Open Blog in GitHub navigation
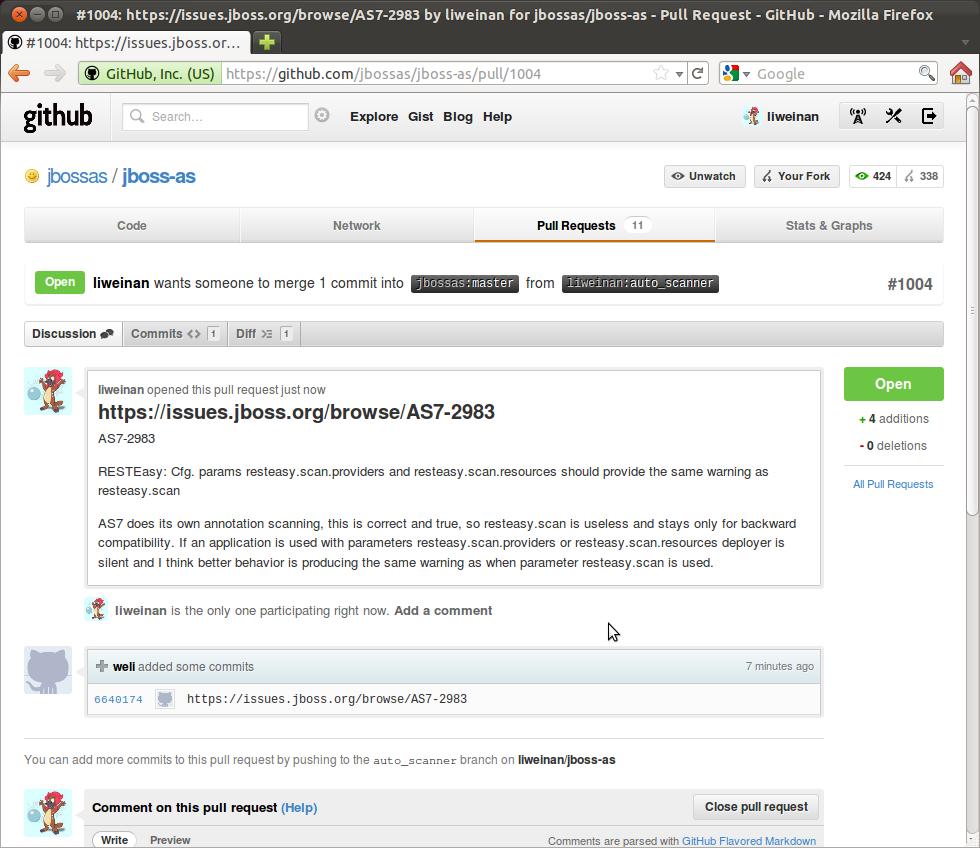This screenshot has width=980, height=848. [x=458, y=117]
